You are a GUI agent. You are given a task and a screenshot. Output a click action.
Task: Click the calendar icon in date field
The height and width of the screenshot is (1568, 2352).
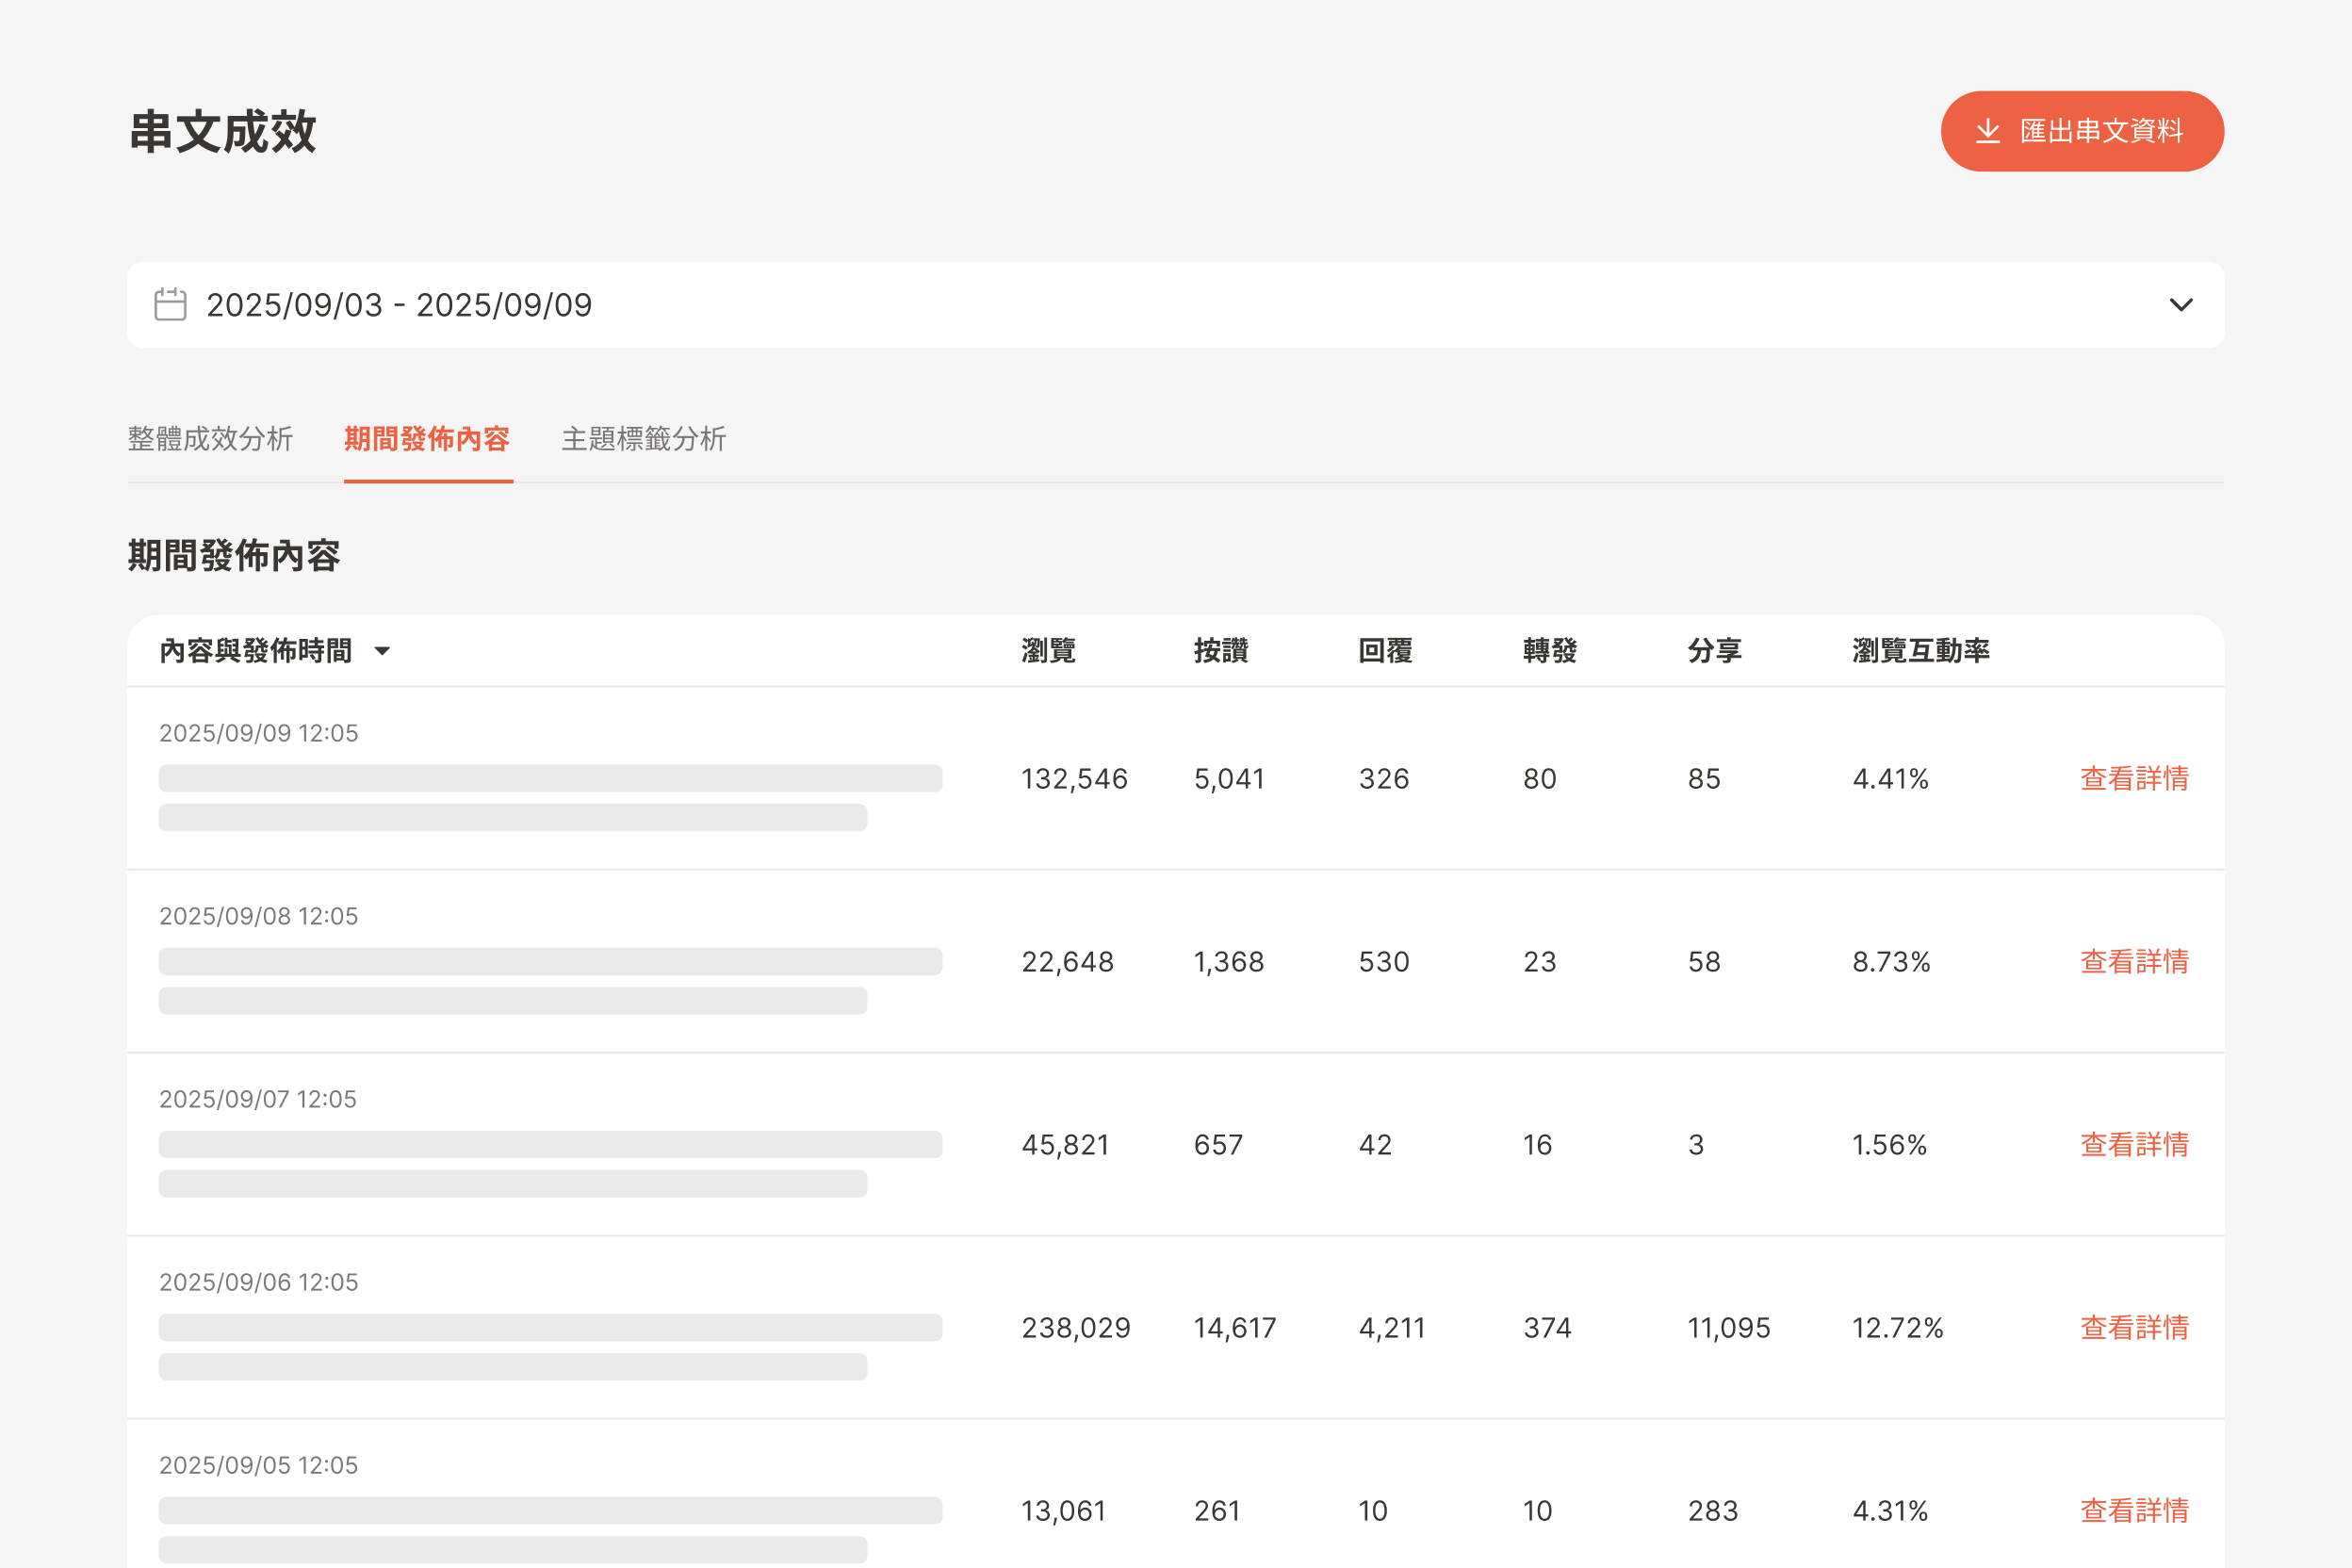[x=170, y=305]
